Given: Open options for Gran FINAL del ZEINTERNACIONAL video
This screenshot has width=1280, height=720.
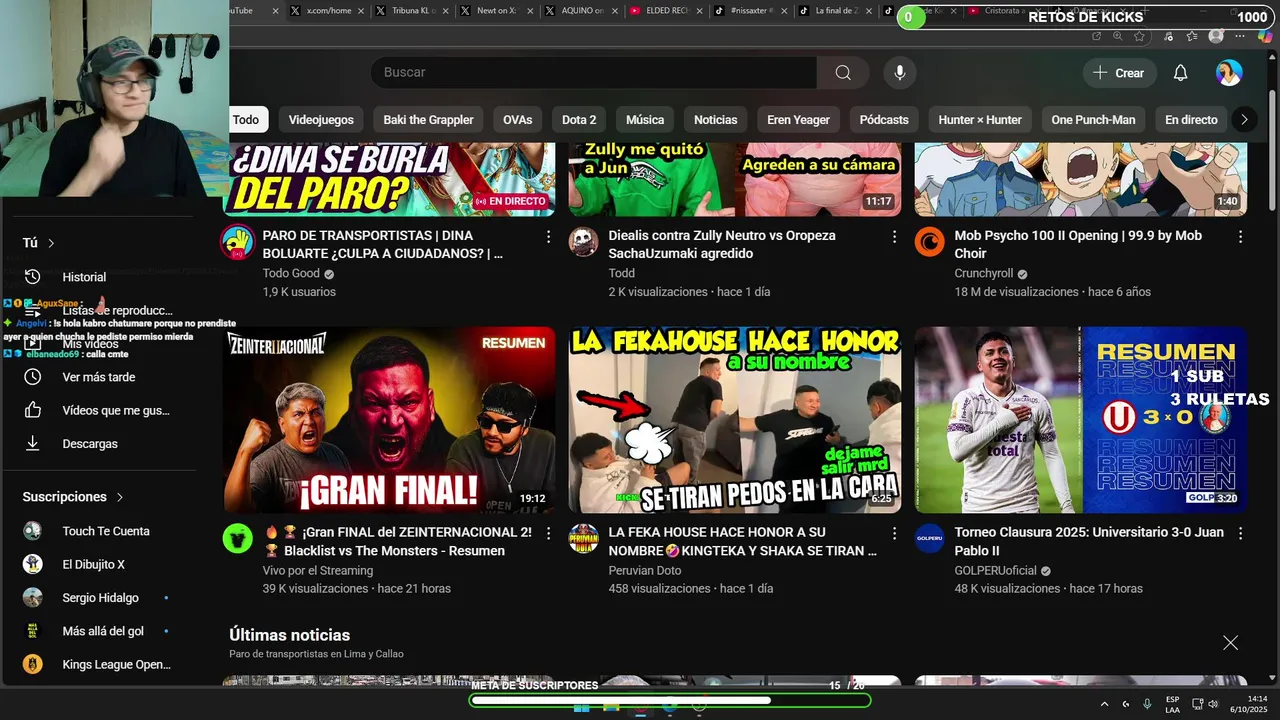Looking at the screenshot, I should point(548,534).
